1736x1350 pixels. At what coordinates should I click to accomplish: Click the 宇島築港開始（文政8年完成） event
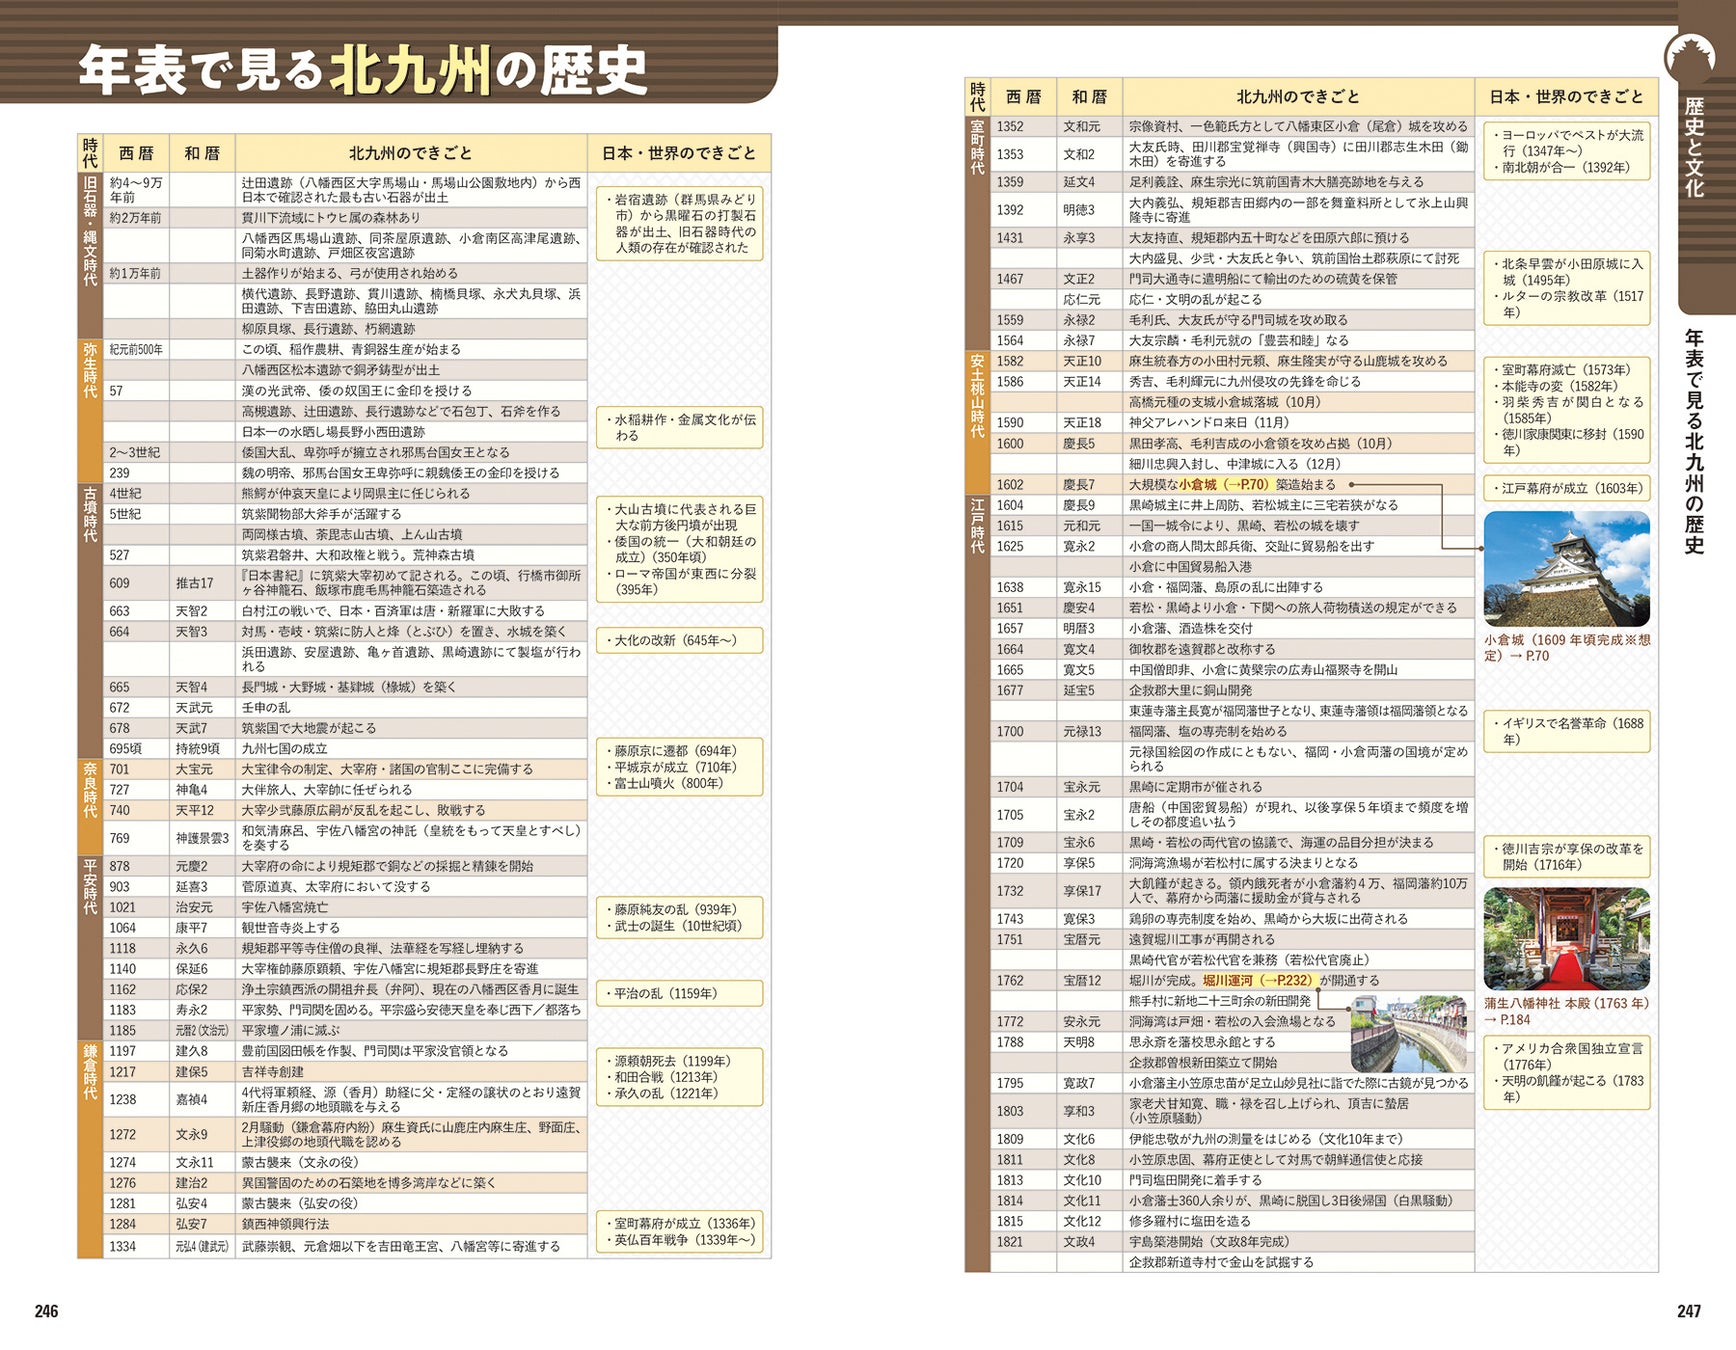click(1298, 1242)
